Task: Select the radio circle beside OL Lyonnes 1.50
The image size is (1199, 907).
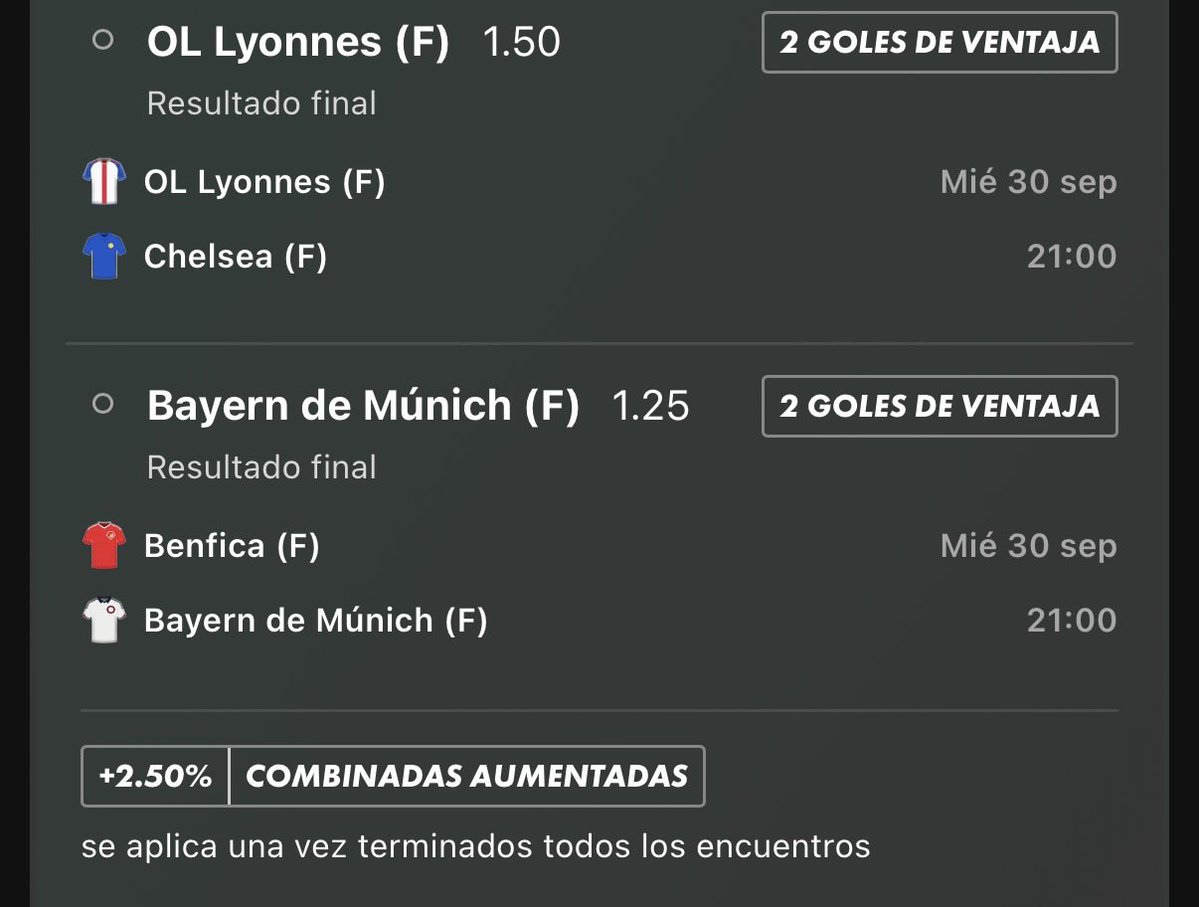Action: [102, 40]
